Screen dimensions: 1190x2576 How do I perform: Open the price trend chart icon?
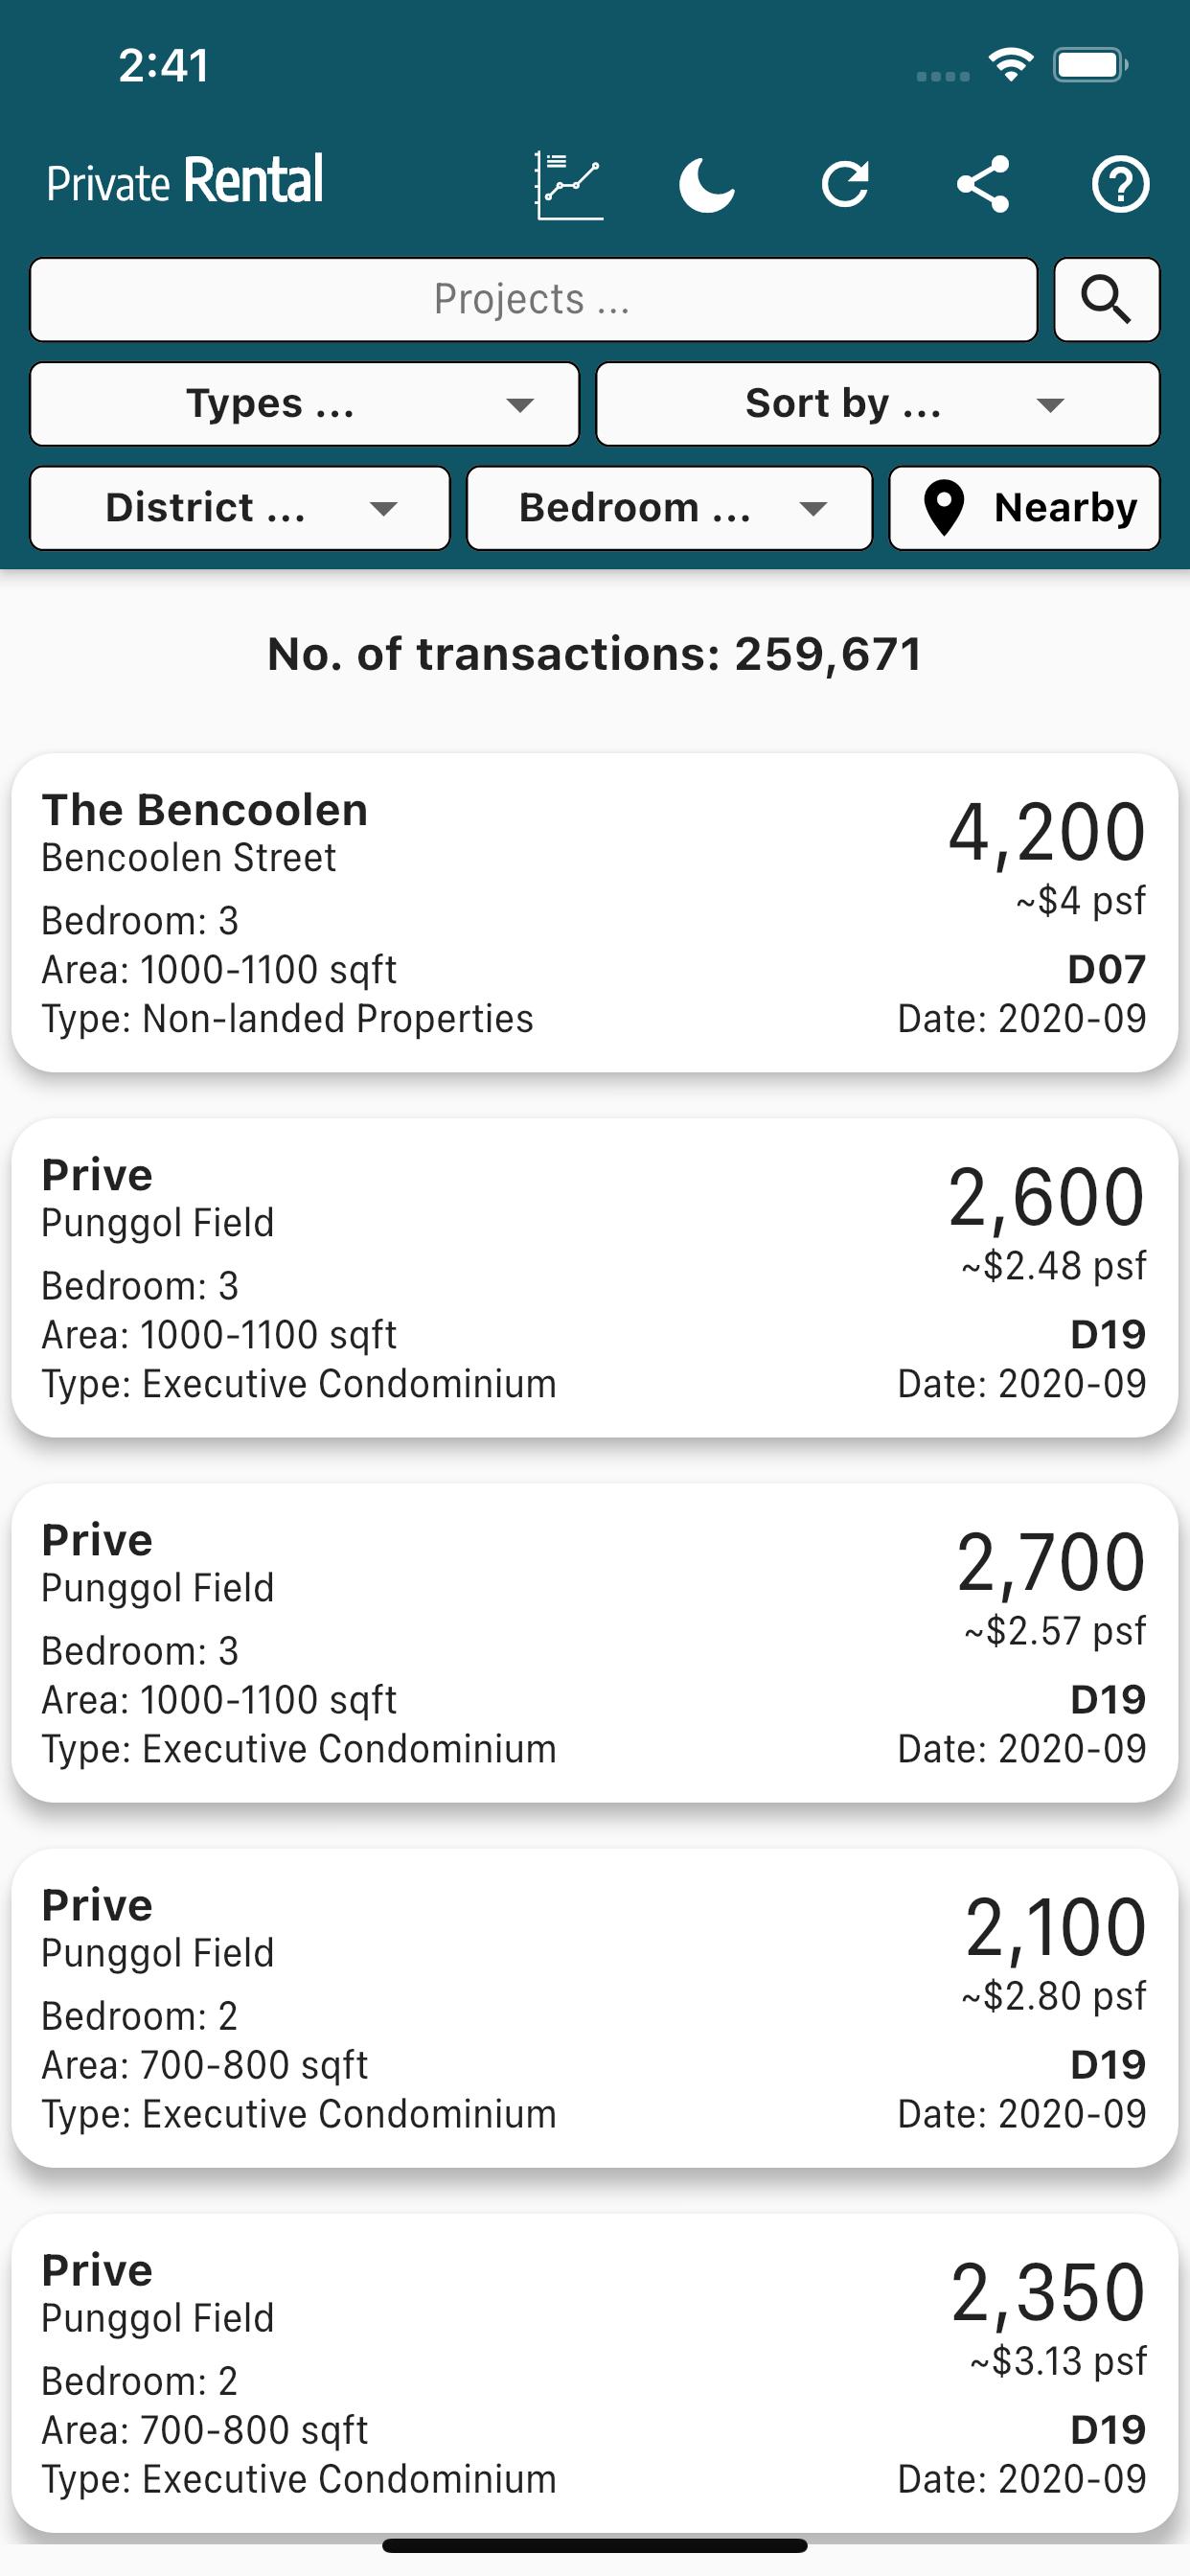pos(569,185)
